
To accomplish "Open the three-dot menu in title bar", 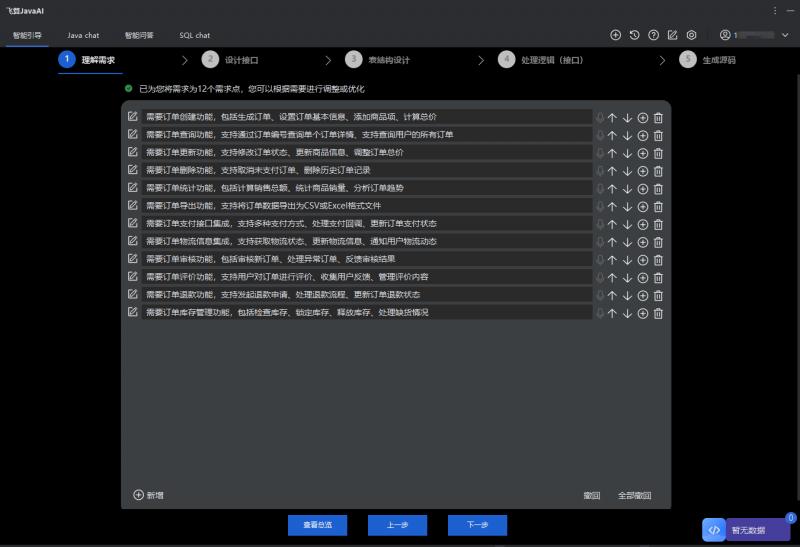I will 775,10.
